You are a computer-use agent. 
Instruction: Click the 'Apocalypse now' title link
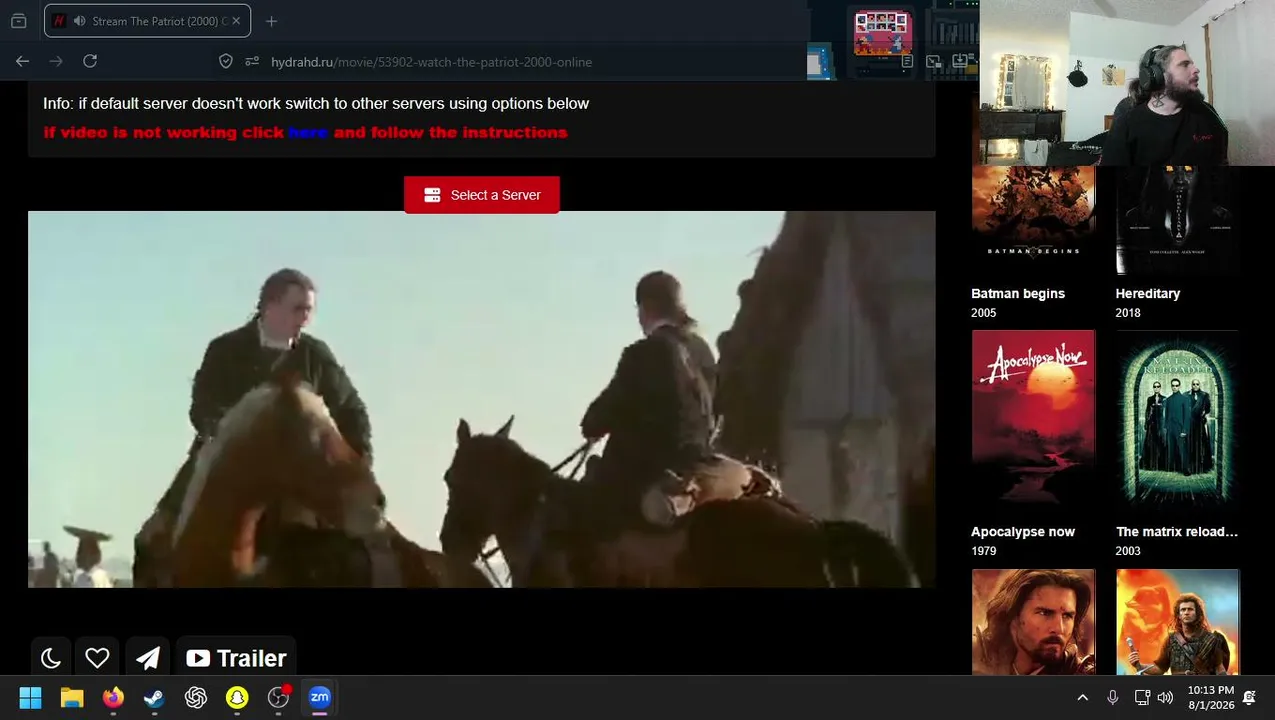pyautogui.click(x=1023, y=531)
